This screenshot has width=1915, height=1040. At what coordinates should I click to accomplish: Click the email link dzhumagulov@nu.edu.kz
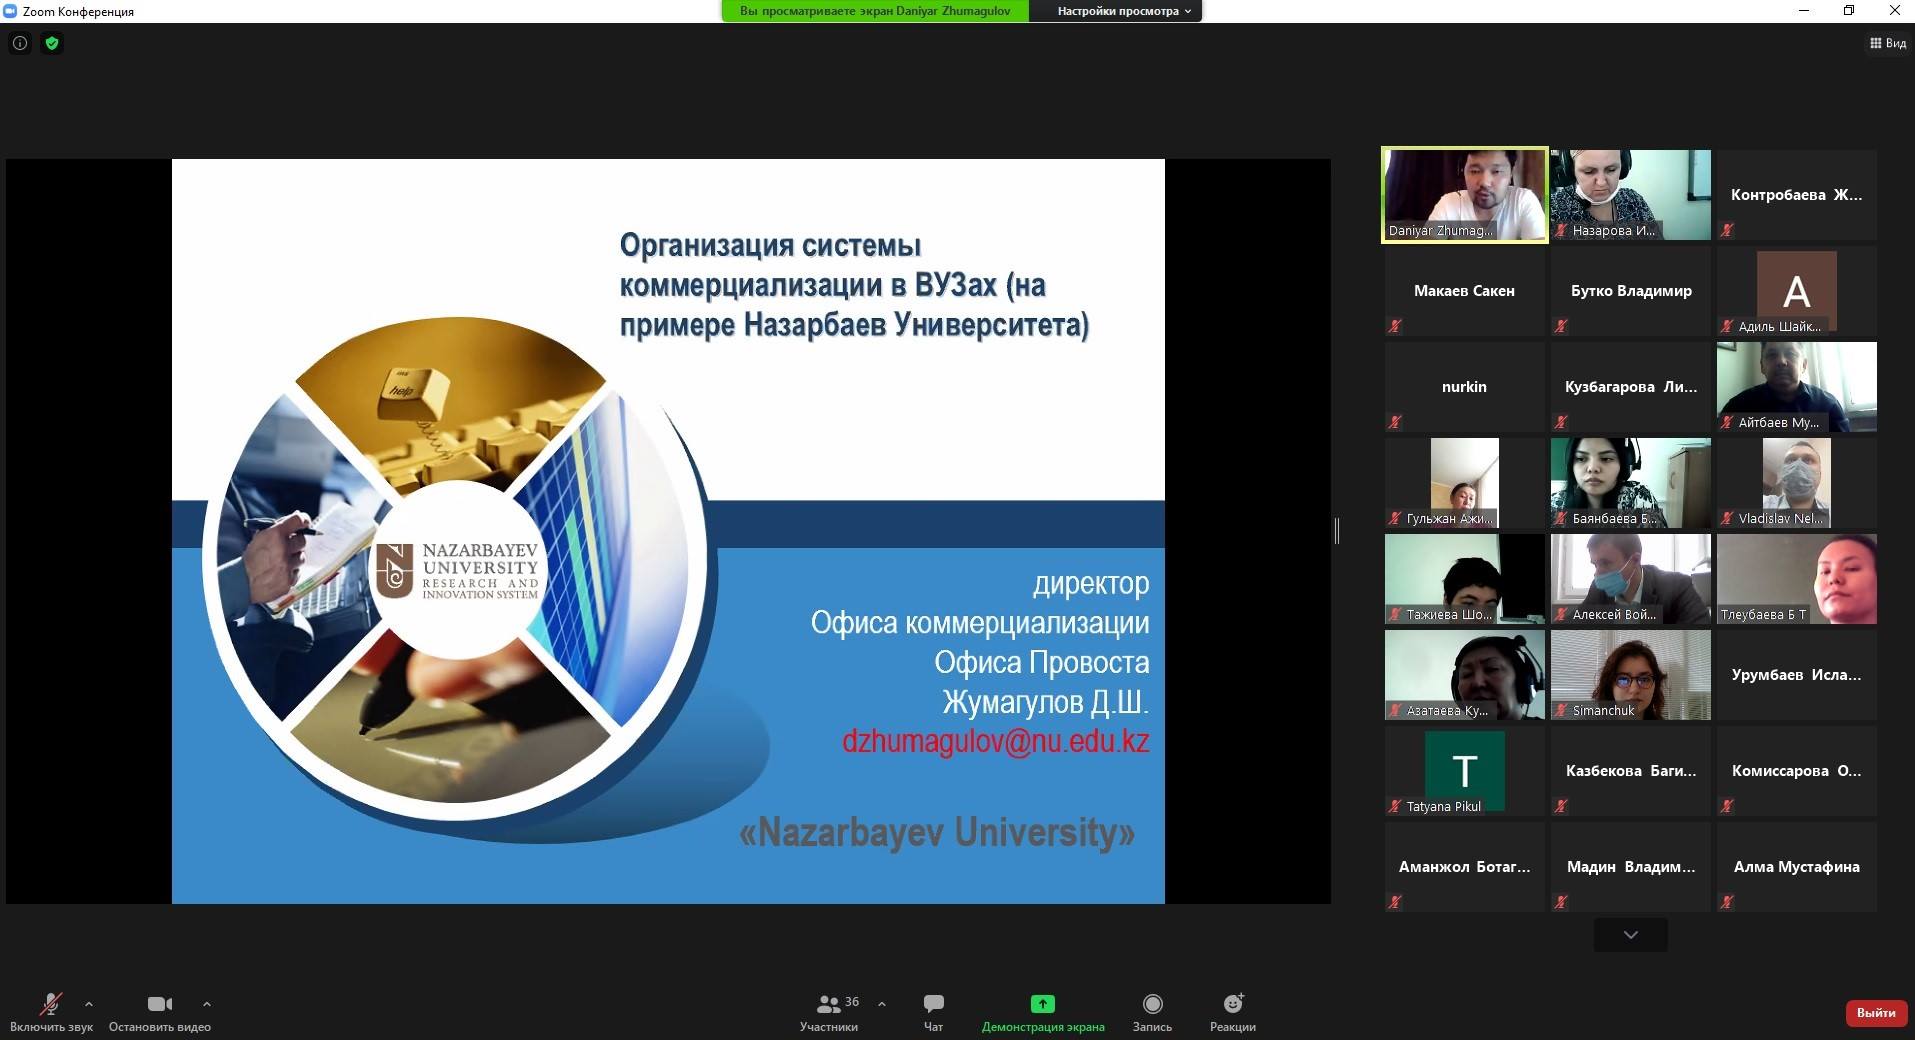pos(995,741)
